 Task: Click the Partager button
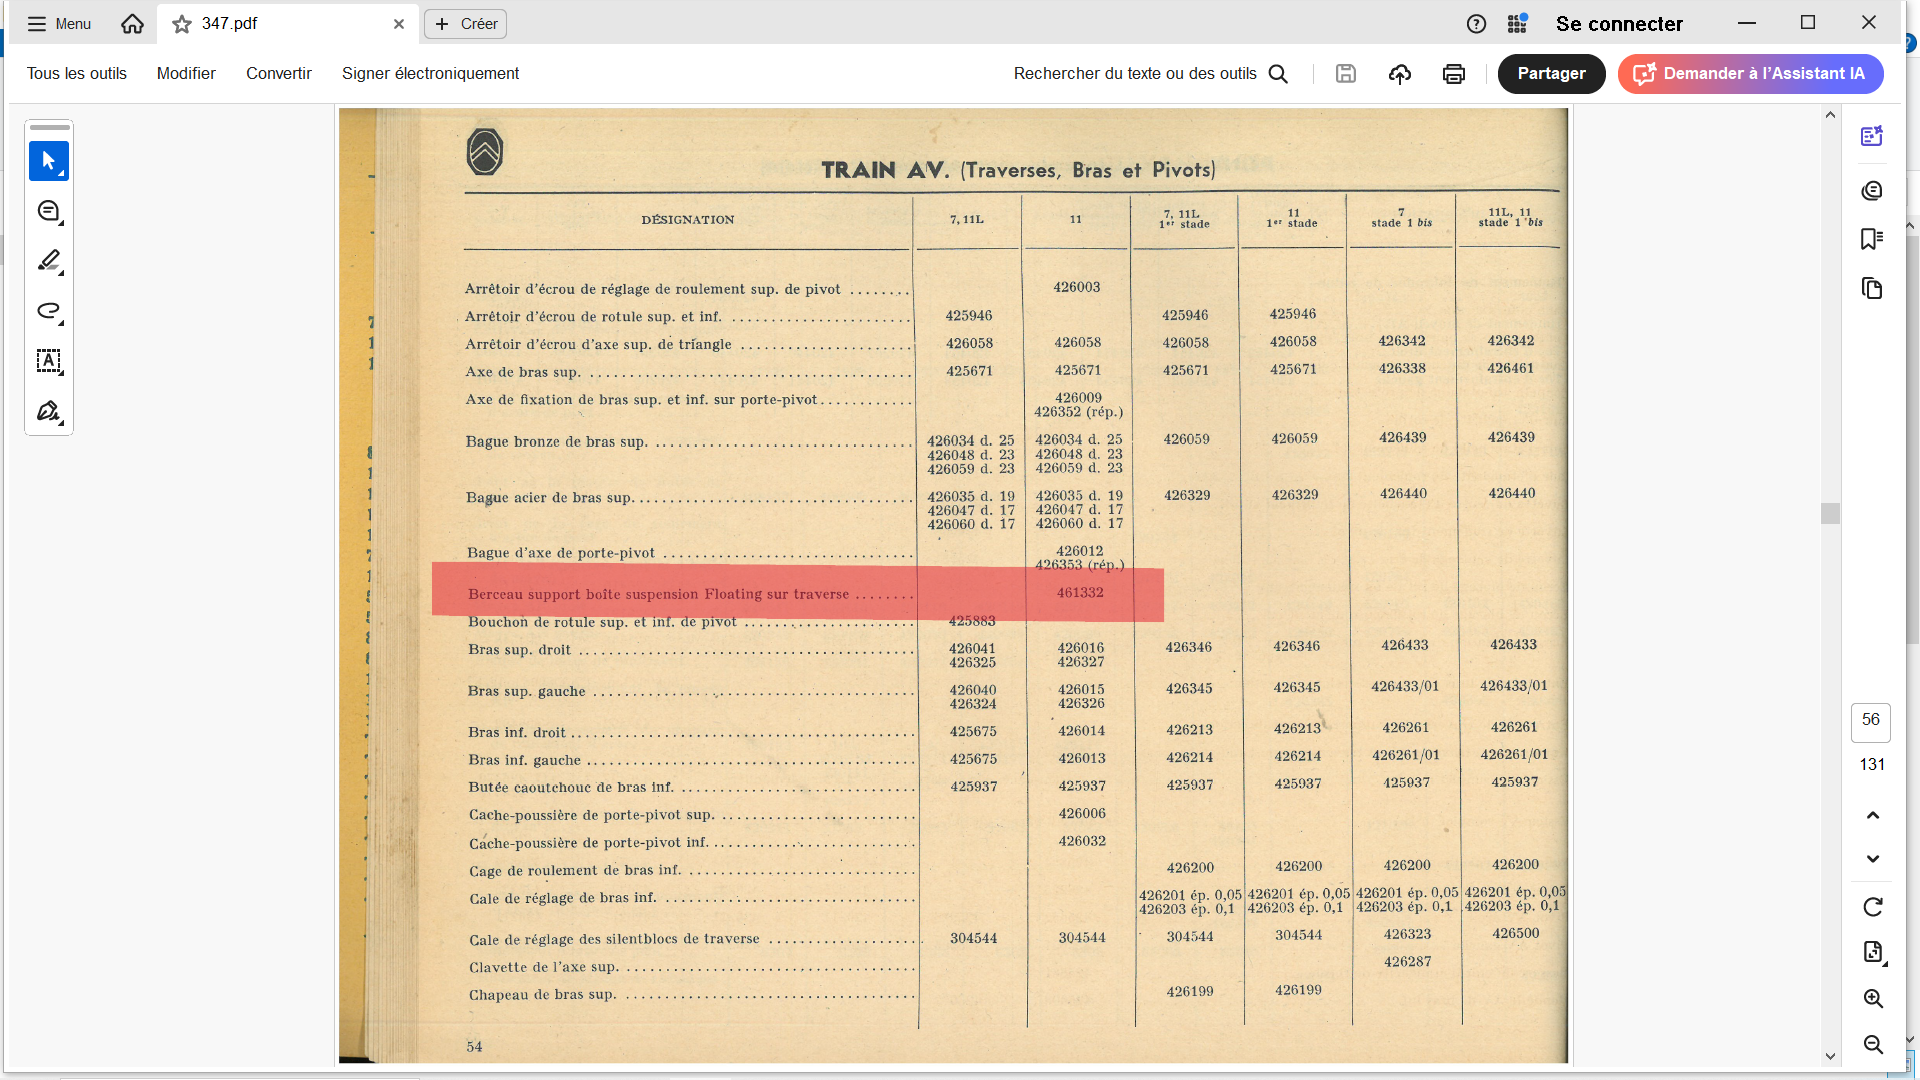click(1550, 74)
